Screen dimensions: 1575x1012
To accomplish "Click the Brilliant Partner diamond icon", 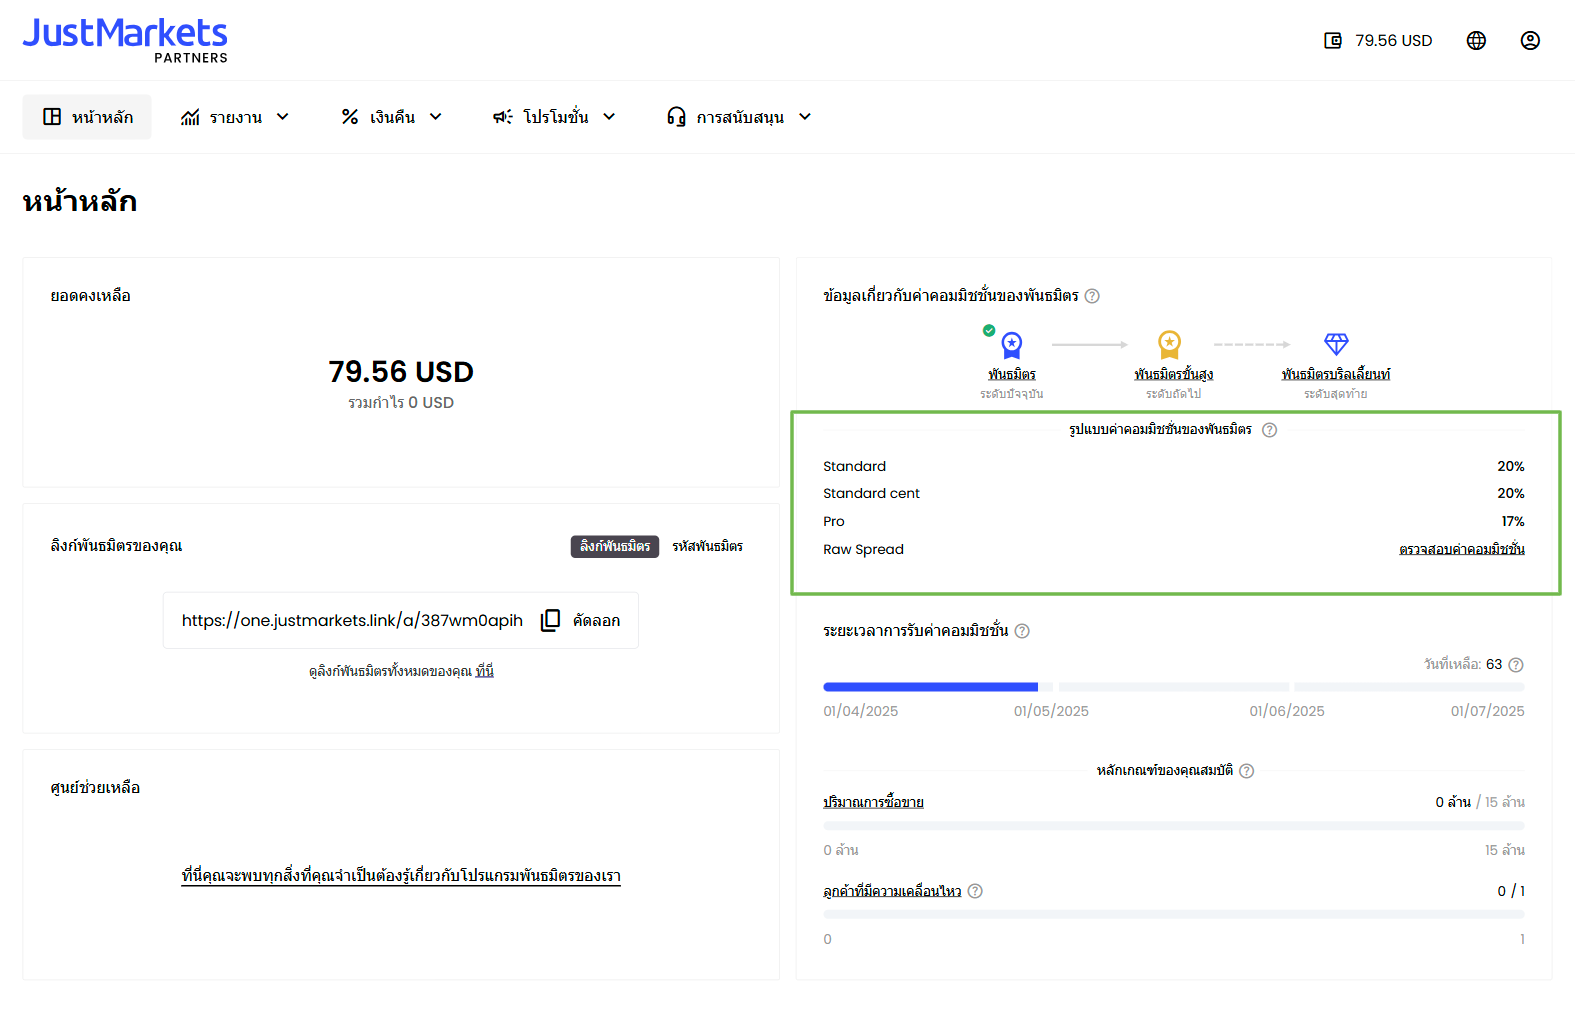I will (x=1336, y=344).
